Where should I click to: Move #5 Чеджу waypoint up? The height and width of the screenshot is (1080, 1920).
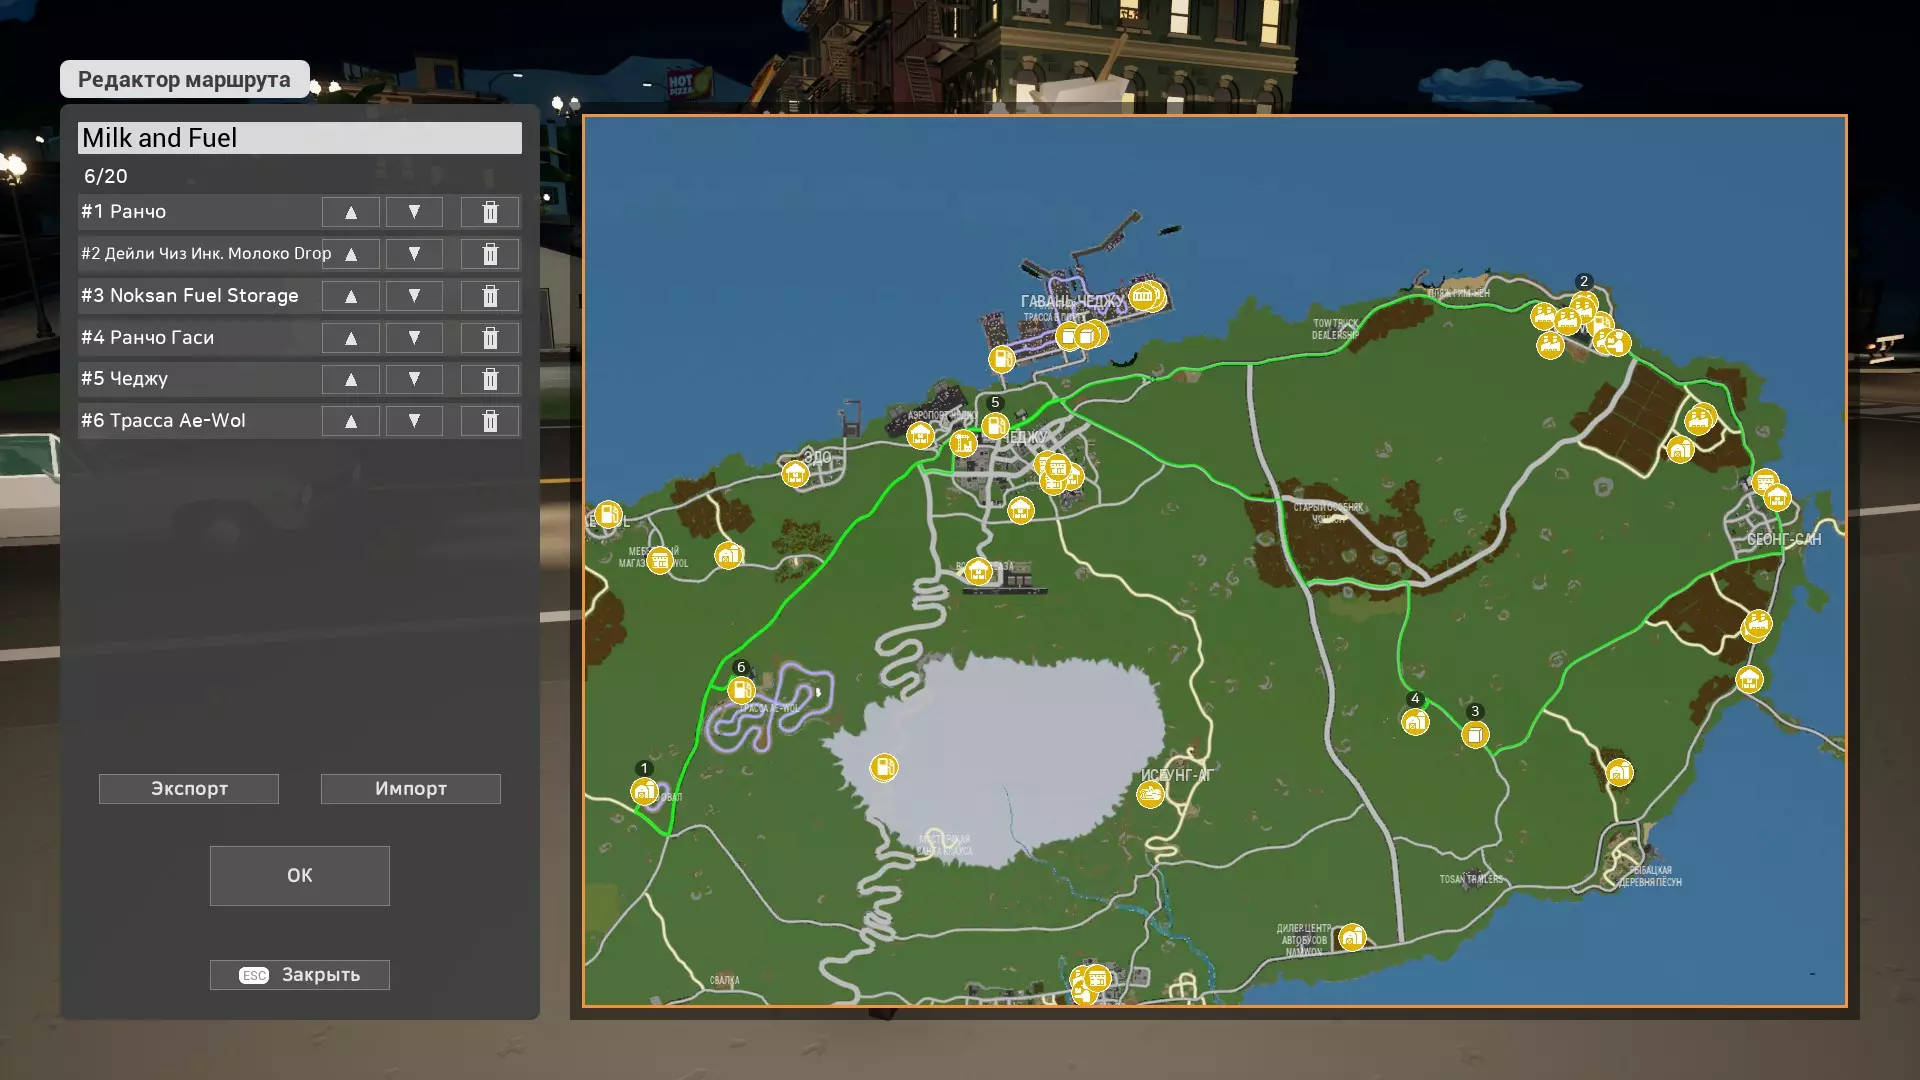coord(351,379)
